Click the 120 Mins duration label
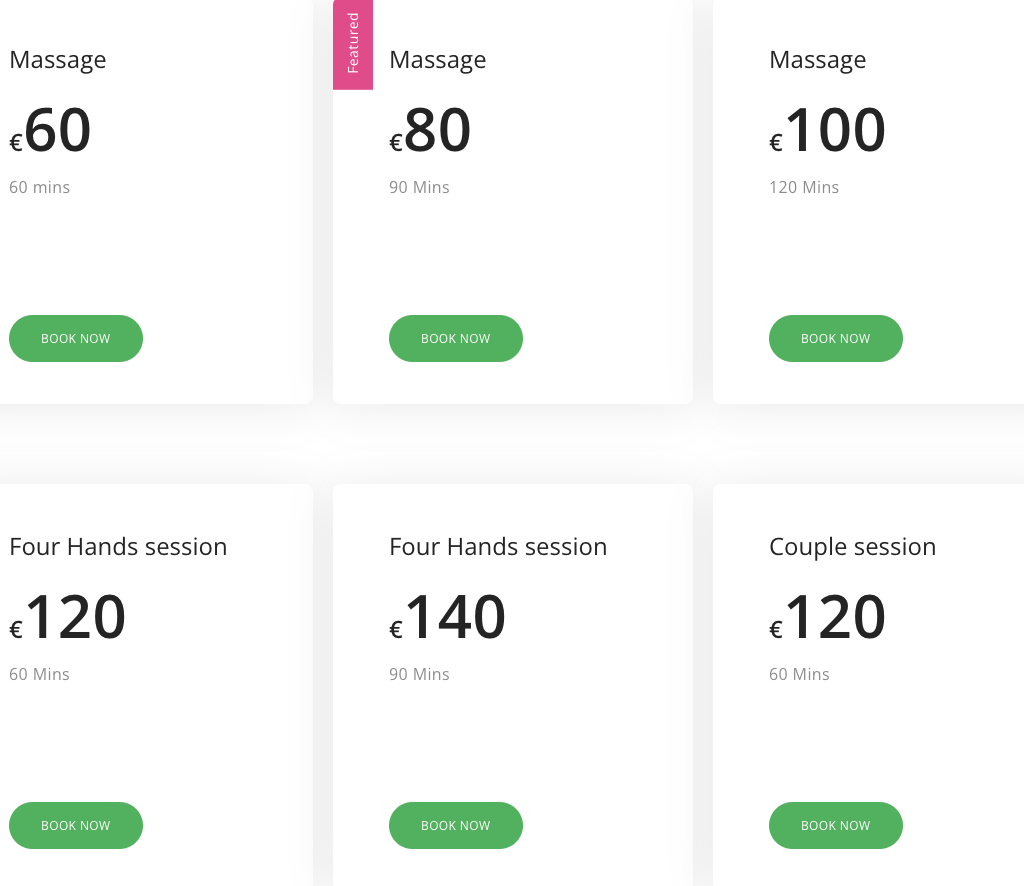The width and height of the screenshot is (1024, 886). pos(804,187)
